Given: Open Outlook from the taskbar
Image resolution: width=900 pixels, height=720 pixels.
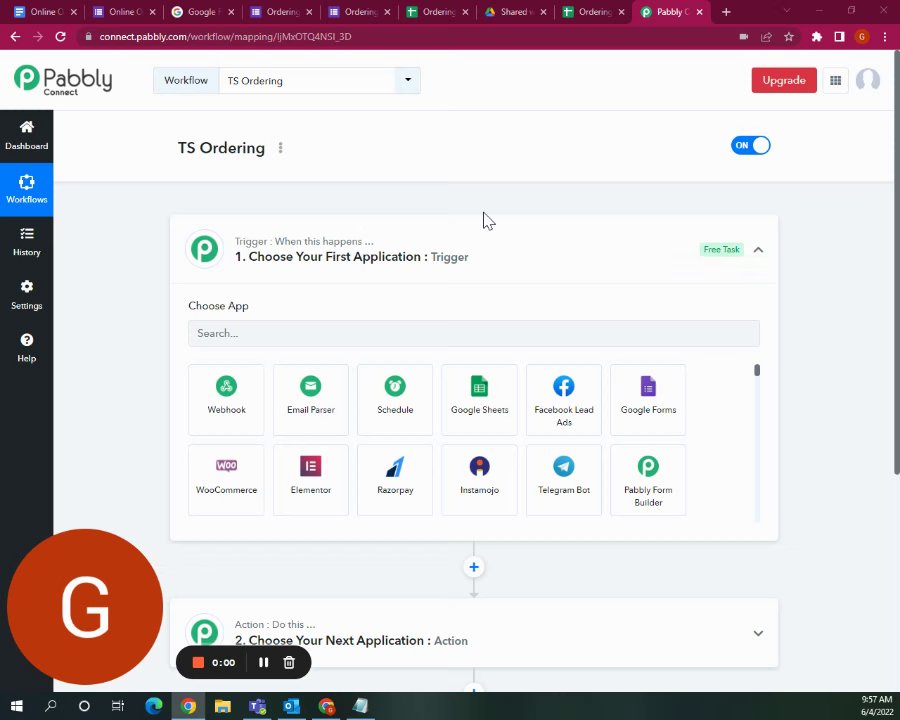Looking at the screenshot, I should coord(292,706).
